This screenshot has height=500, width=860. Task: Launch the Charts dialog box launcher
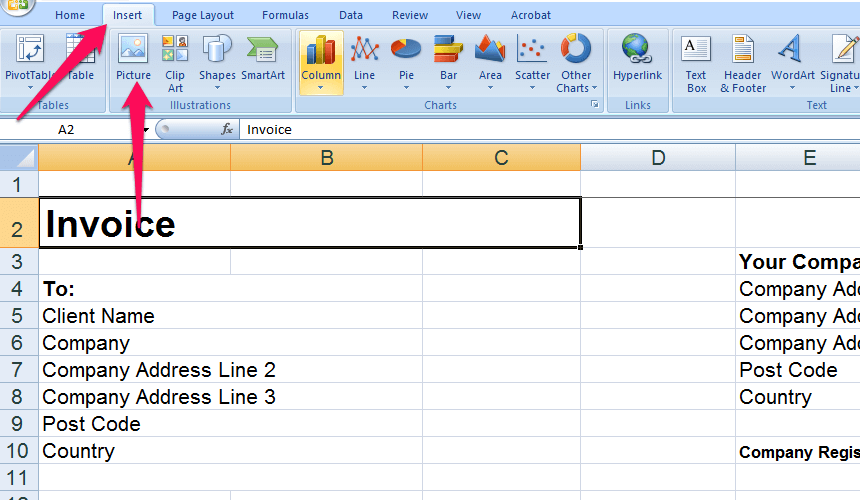tap(594, 105)
